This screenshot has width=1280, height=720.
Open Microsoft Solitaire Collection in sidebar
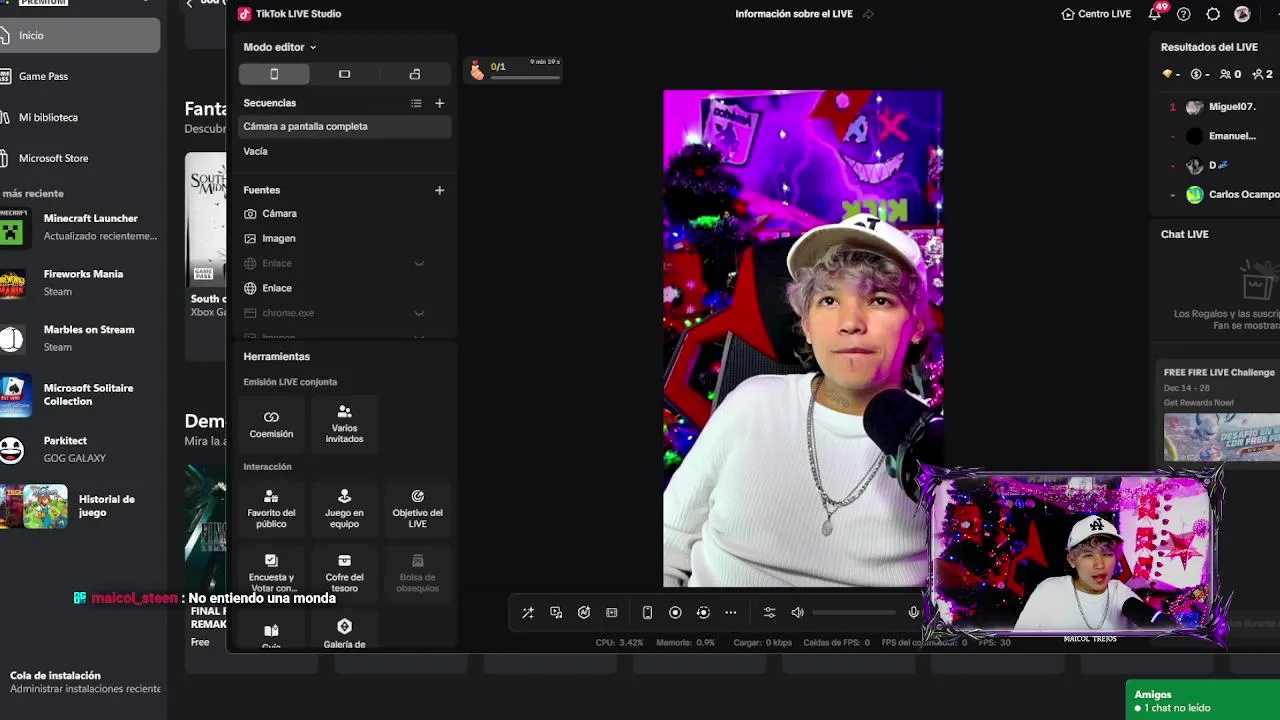[x=80, y=394]
